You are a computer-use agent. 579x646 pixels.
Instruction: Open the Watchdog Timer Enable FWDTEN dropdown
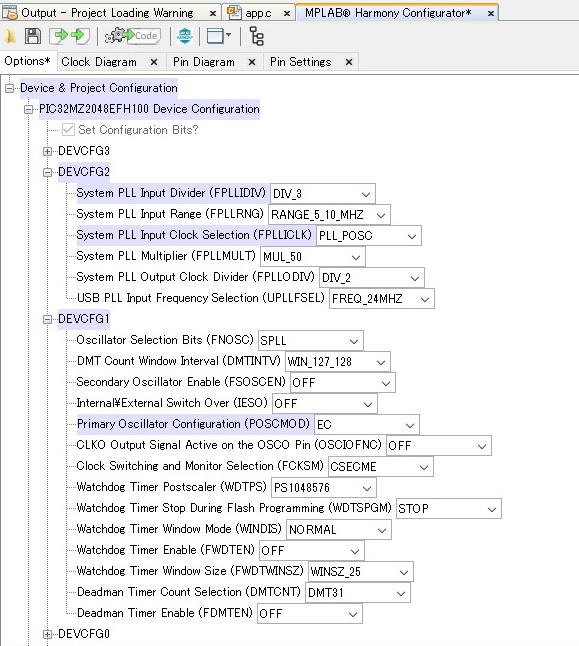[312, 551]
